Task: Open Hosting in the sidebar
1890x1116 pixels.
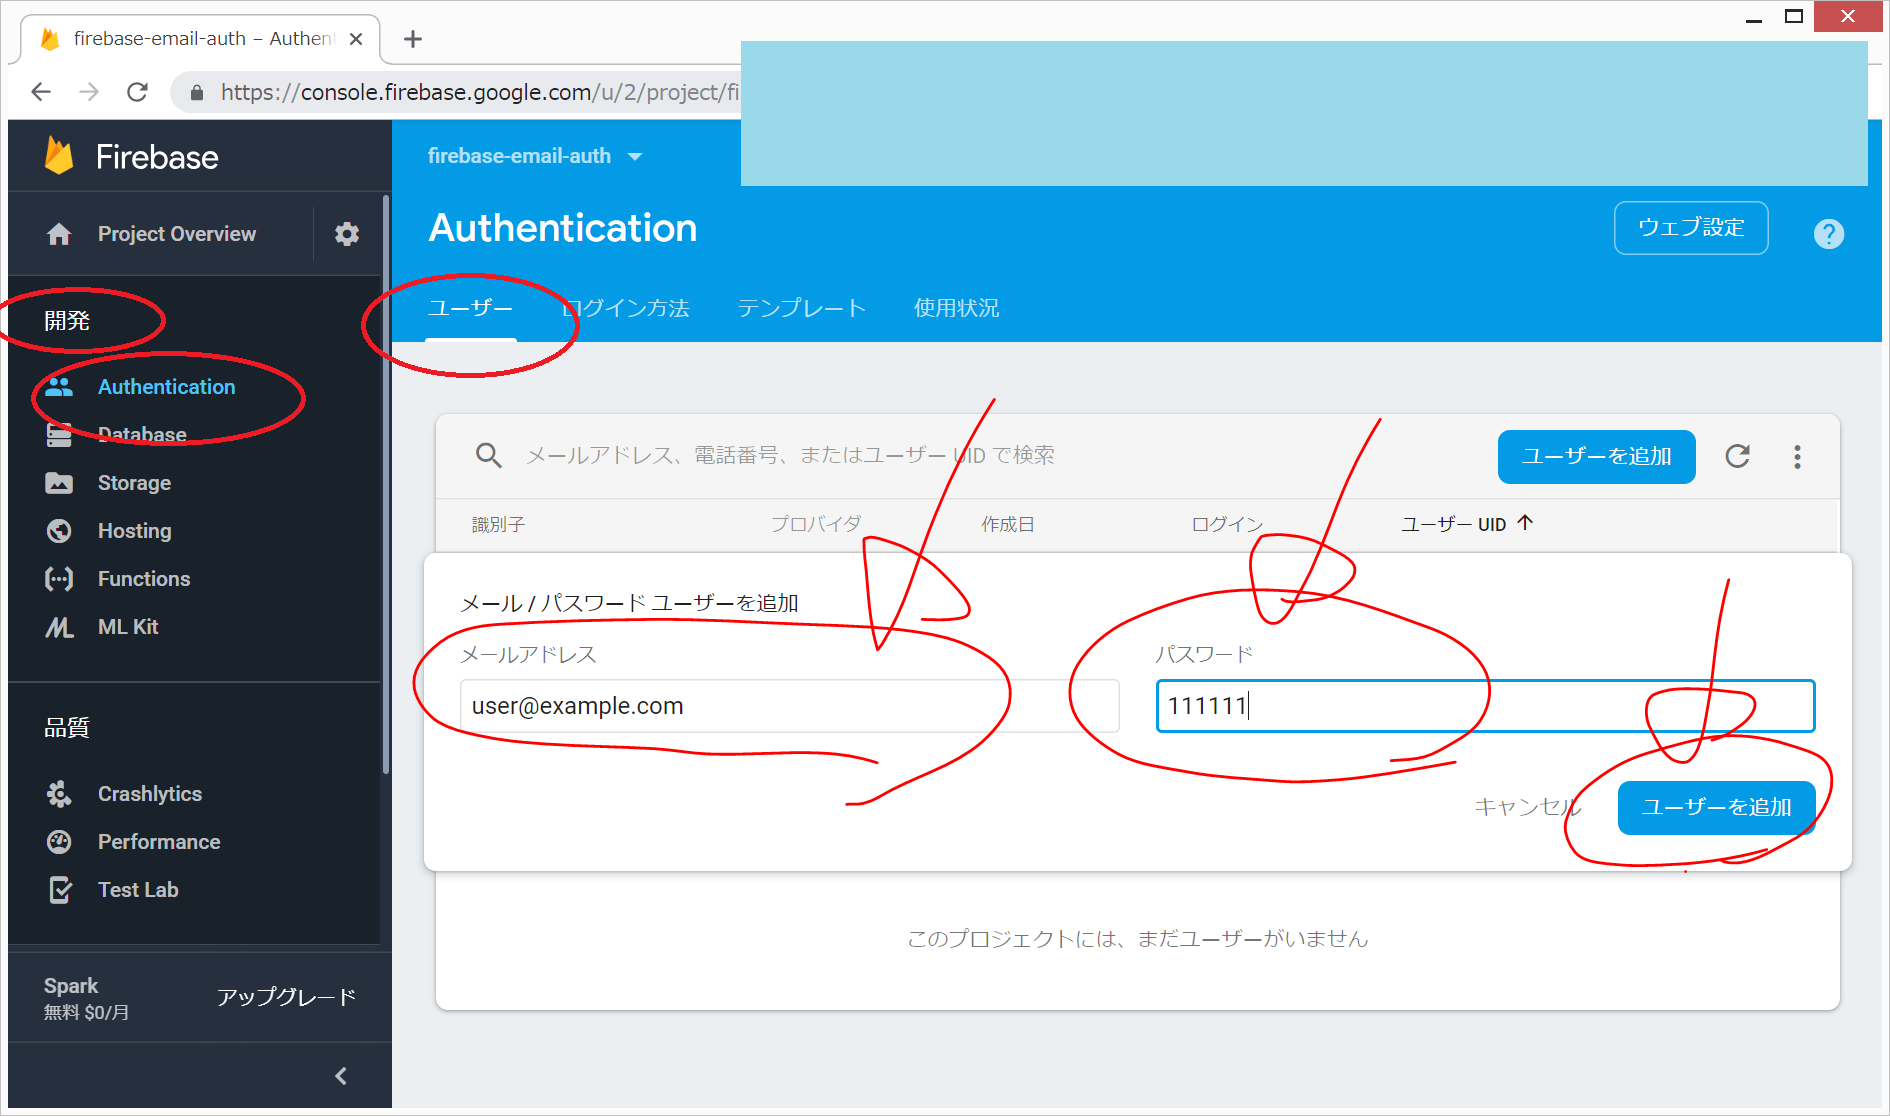Action: point(134,531)
